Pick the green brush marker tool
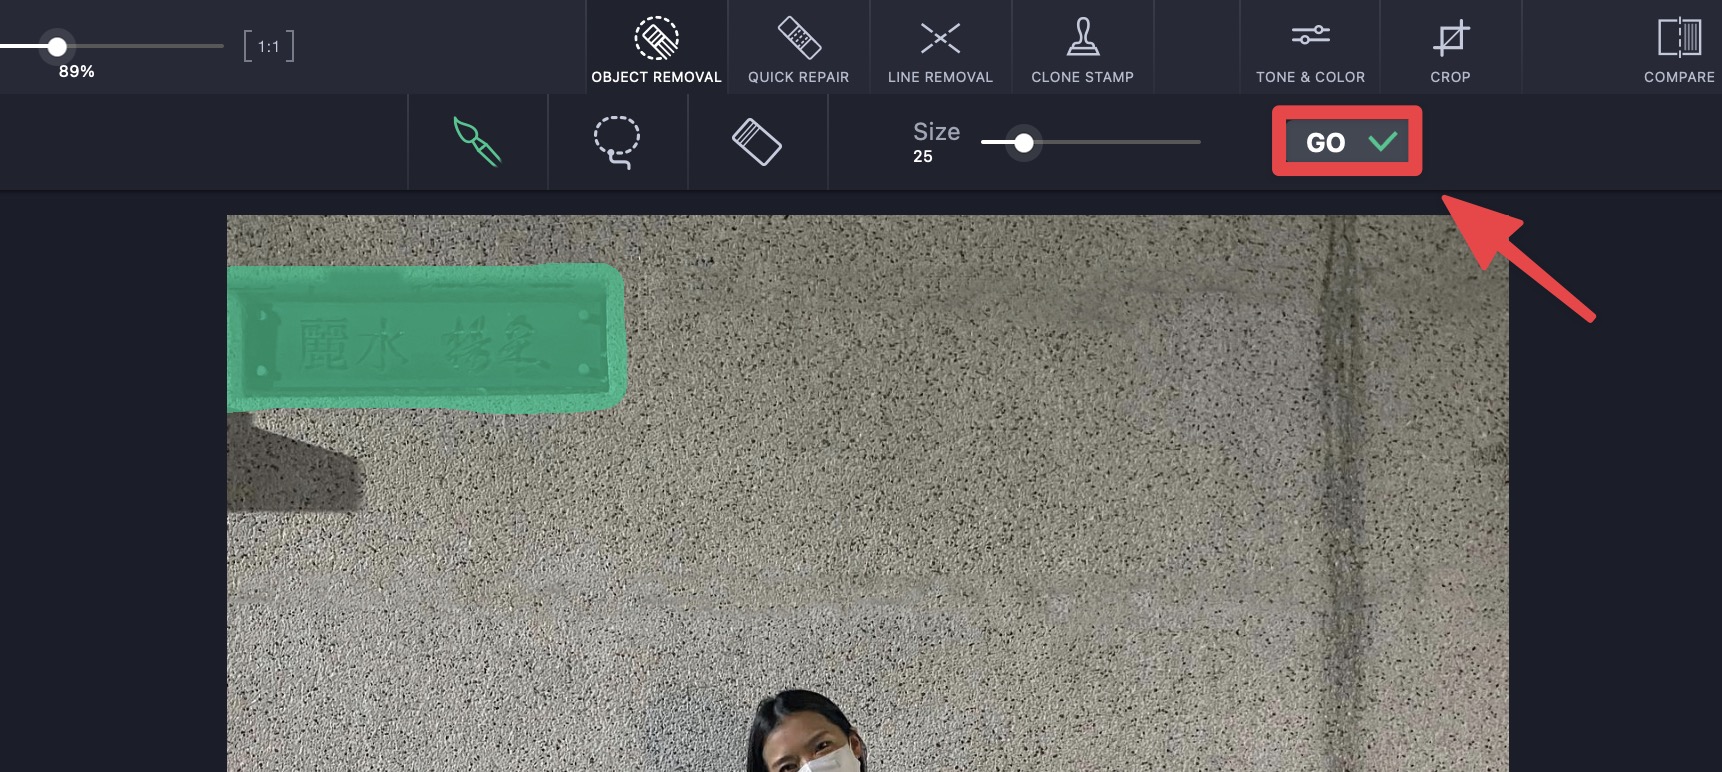Screen dimensions: 1722x772 (x=477, y=141)
